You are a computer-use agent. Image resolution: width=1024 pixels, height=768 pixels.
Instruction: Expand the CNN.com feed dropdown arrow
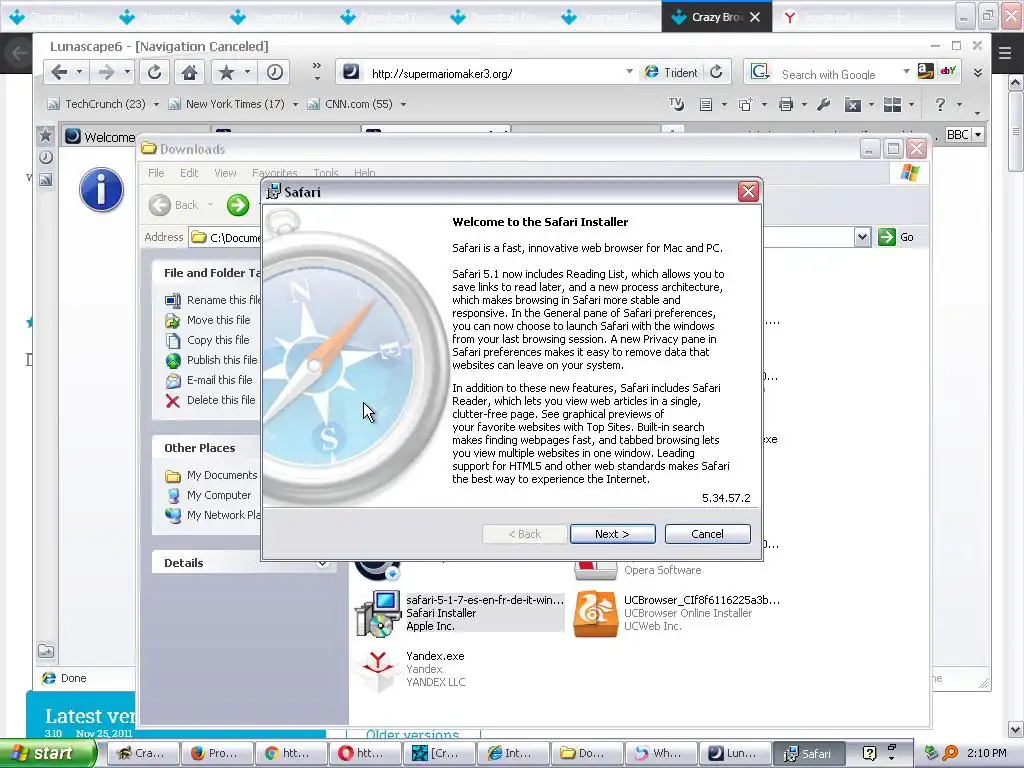403,104
